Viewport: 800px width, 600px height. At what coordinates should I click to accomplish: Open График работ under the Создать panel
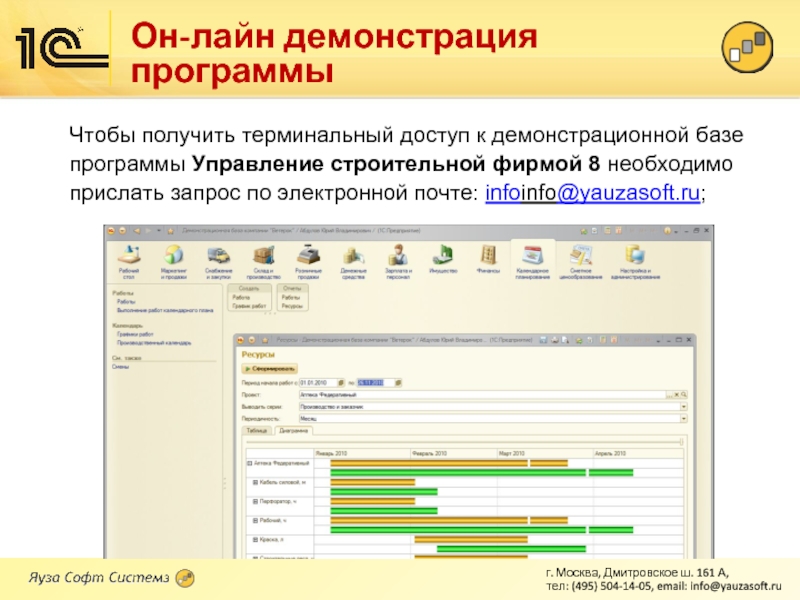249,306
